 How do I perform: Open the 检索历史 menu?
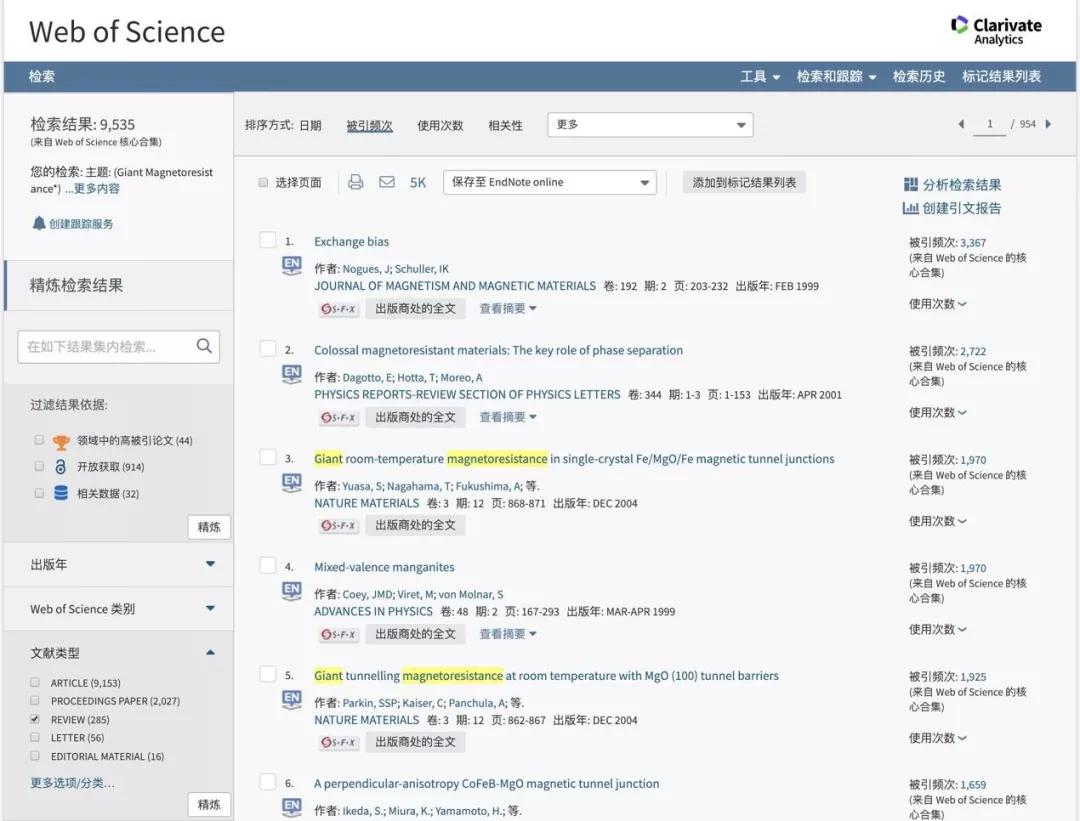(919, 76)
